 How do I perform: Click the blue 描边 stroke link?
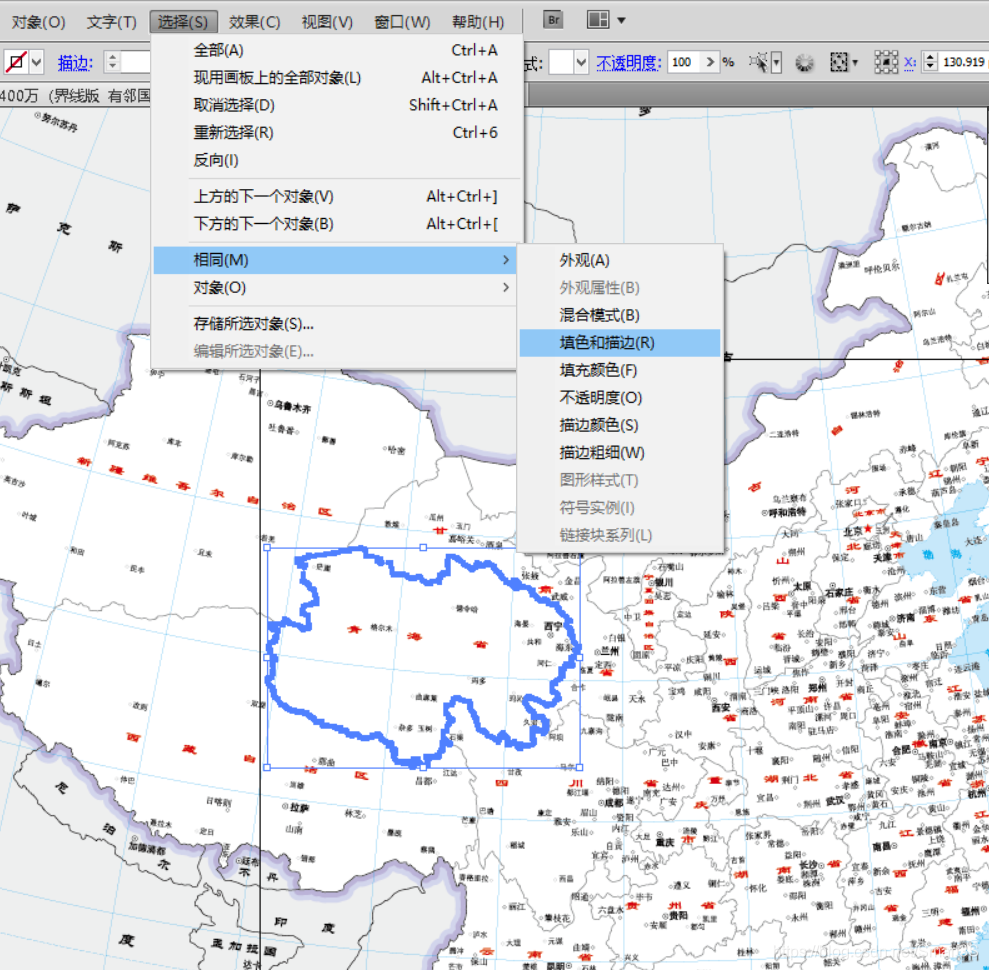74,62
